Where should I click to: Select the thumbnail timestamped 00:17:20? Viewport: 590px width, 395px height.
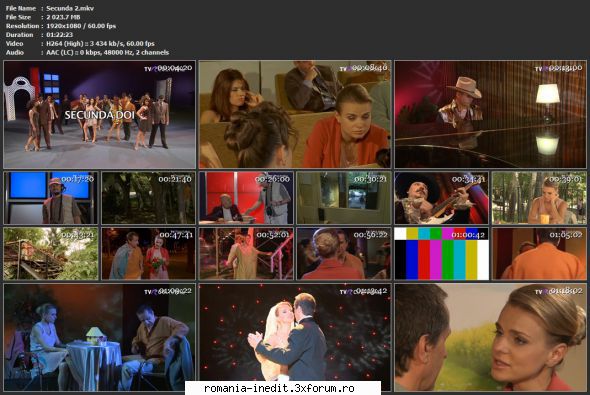[x=51, y=198]
